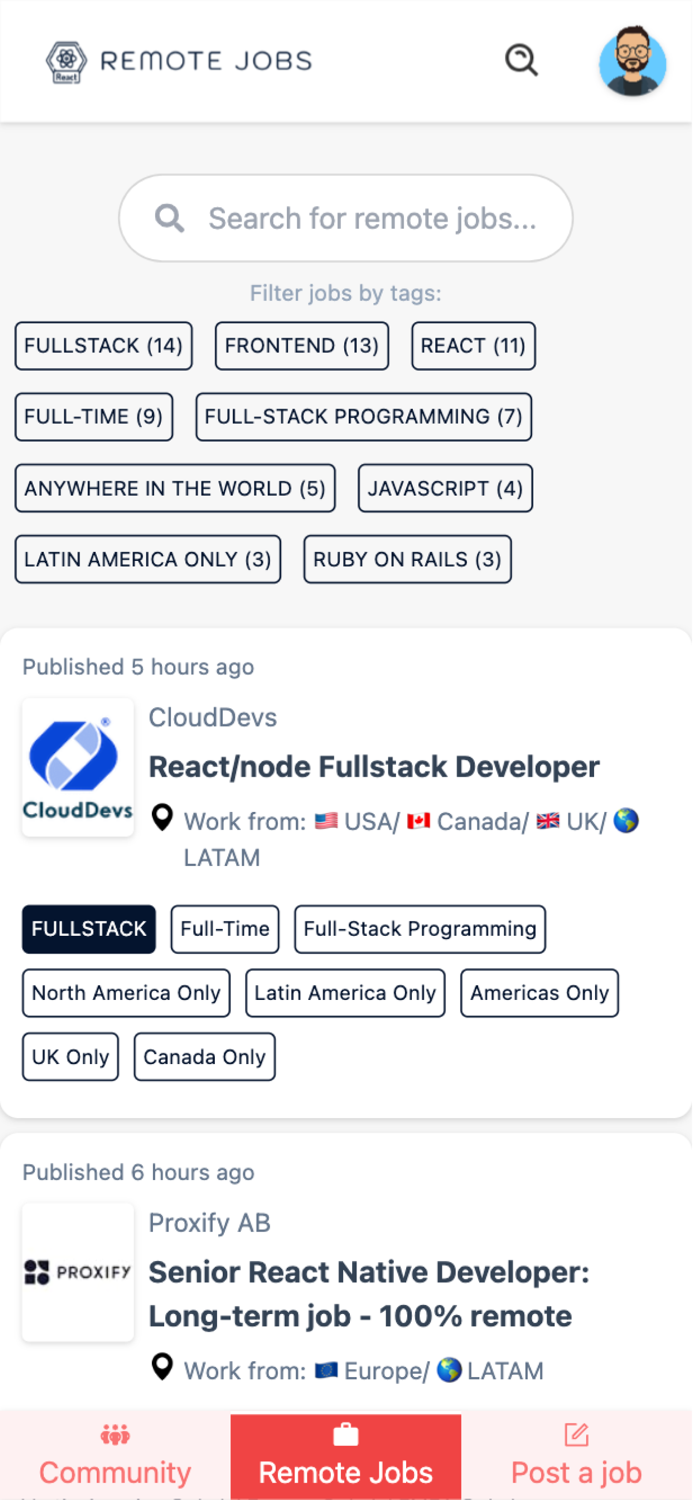Open the CloudDevs React/node Fullstack Developer listing
Viewport: 693px width, 1500px height.
click(374, 766)
